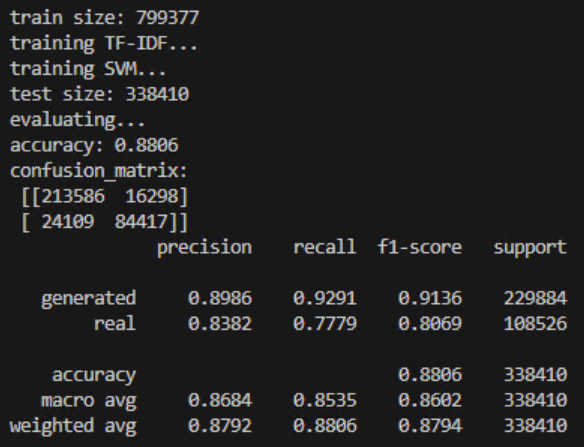The height and width of the screenshot is (447, 584).
Task: Click the accuracy row support 338410
Action: click(535, 374)
